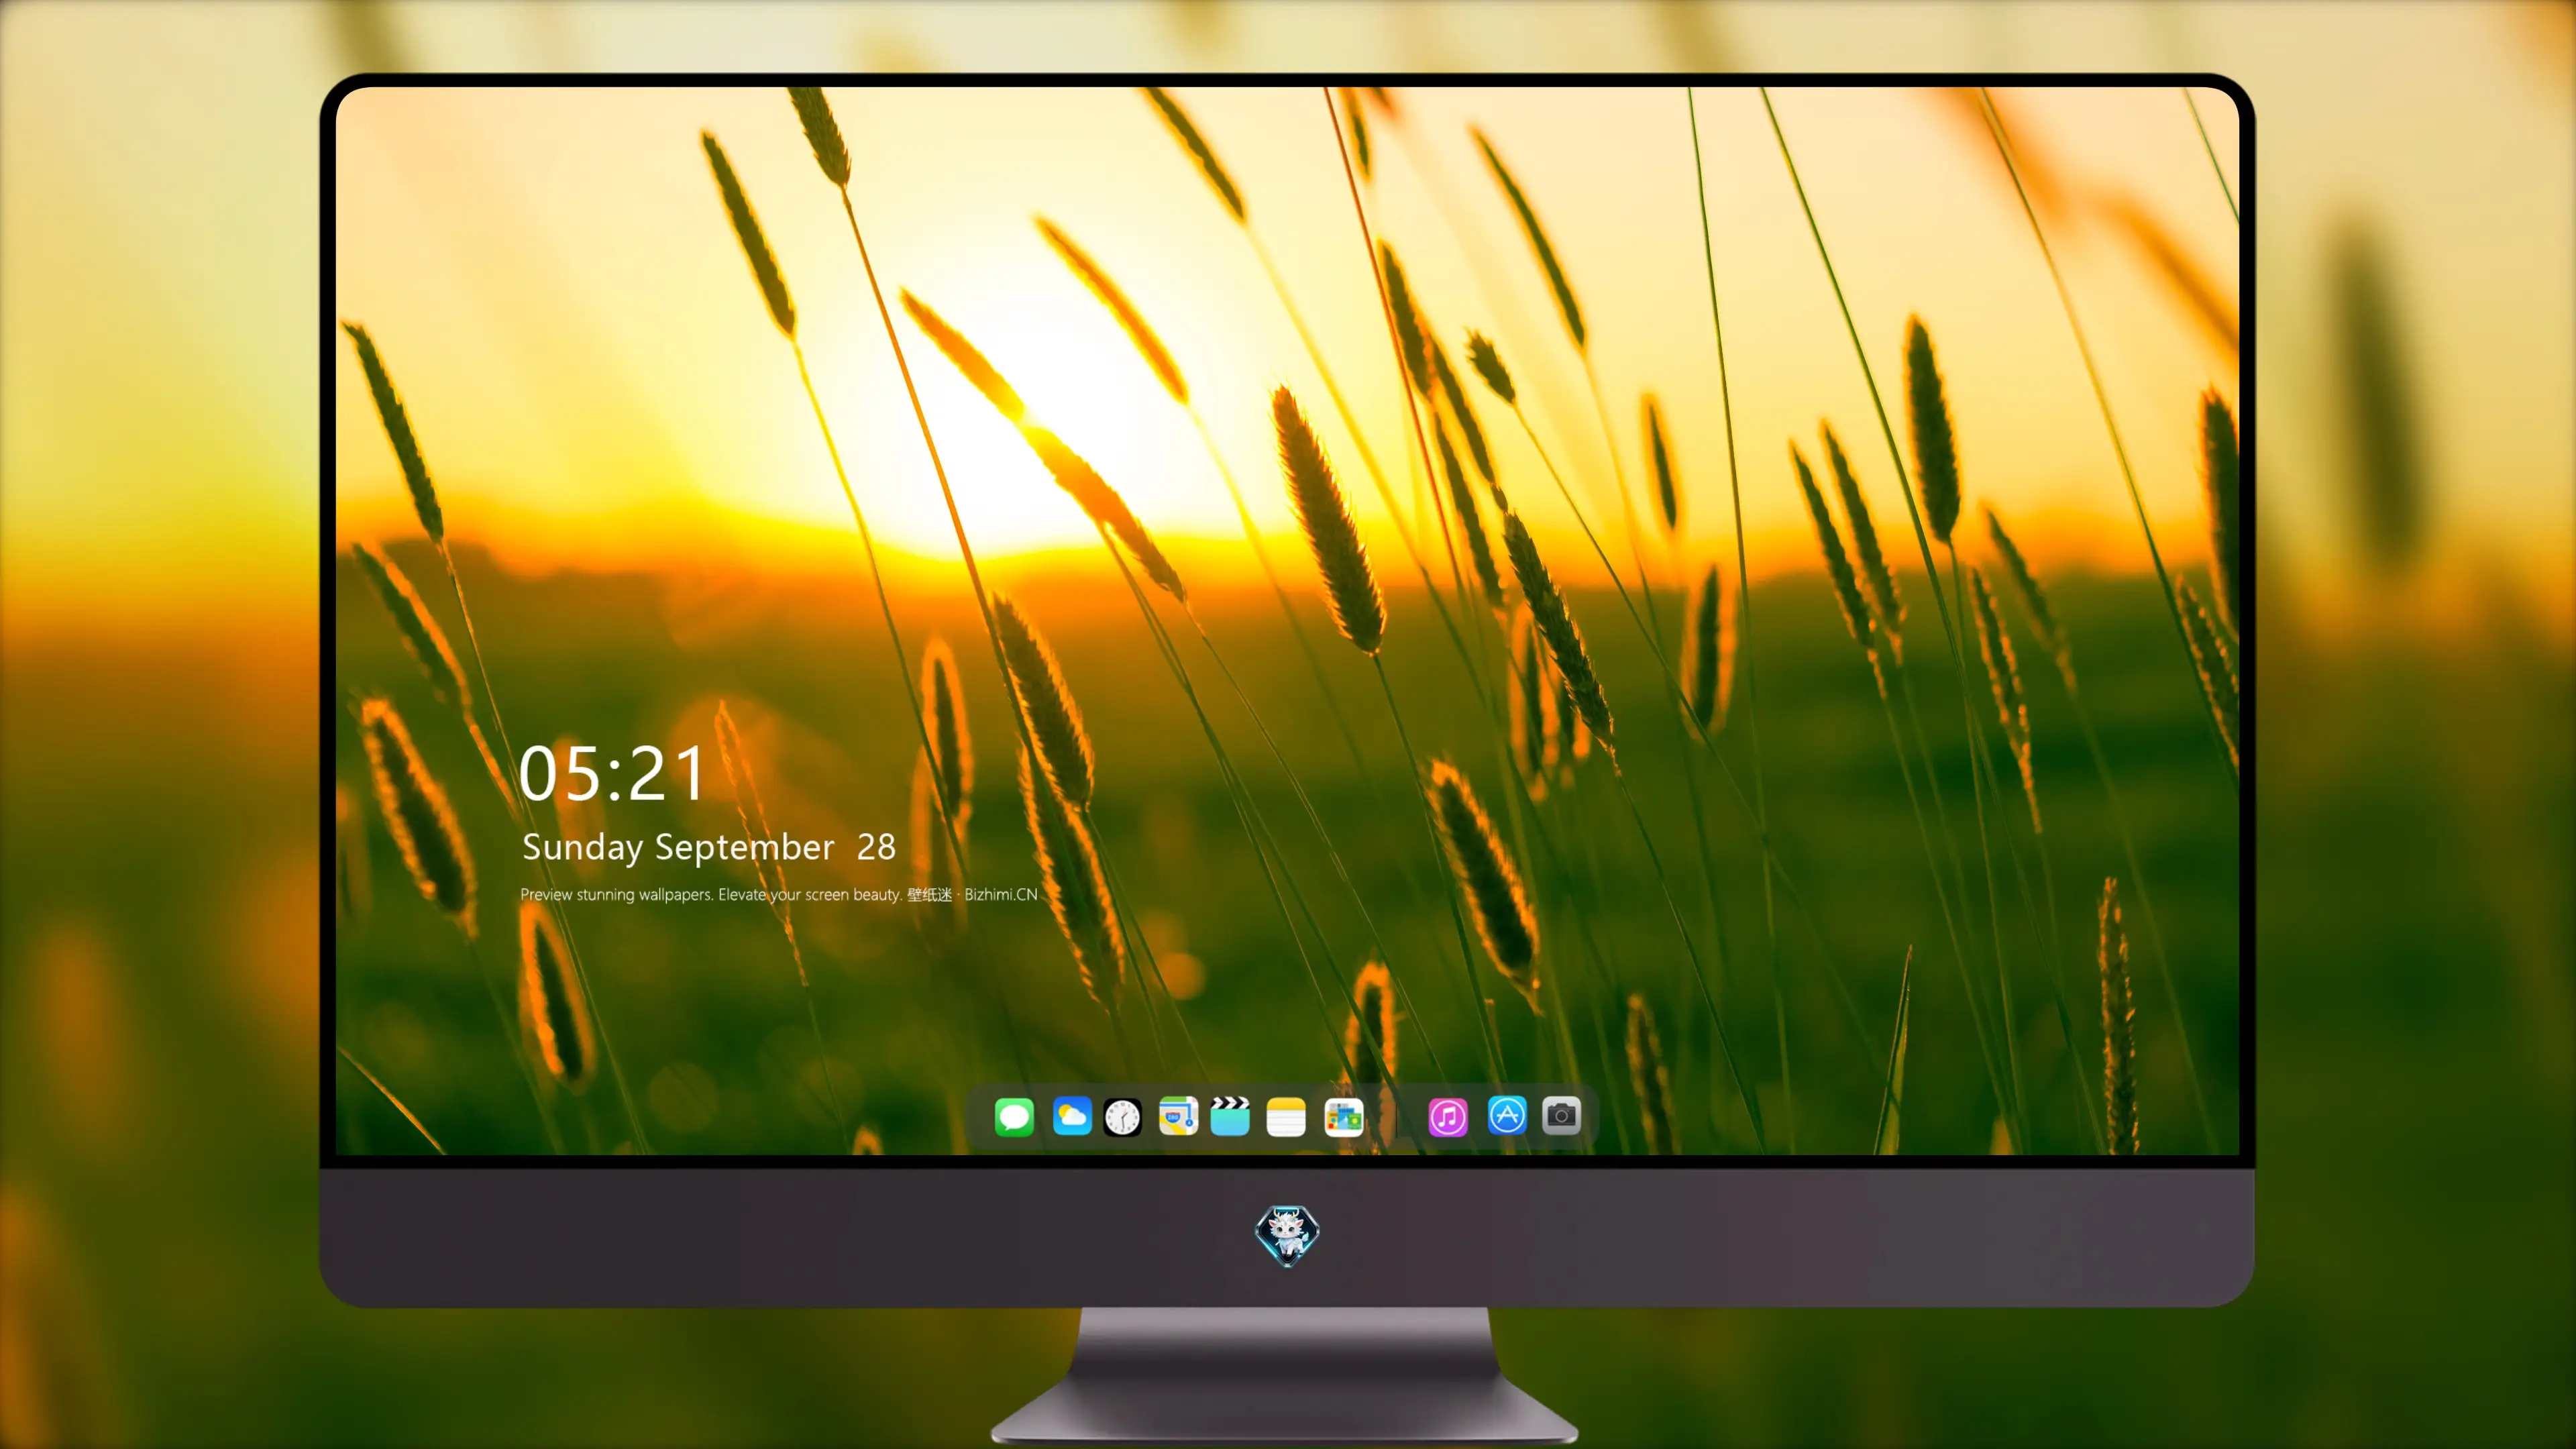2576x1449 pixels.
Task: Open the App Store icon in the dock
Action: tap(1507, 1116)
